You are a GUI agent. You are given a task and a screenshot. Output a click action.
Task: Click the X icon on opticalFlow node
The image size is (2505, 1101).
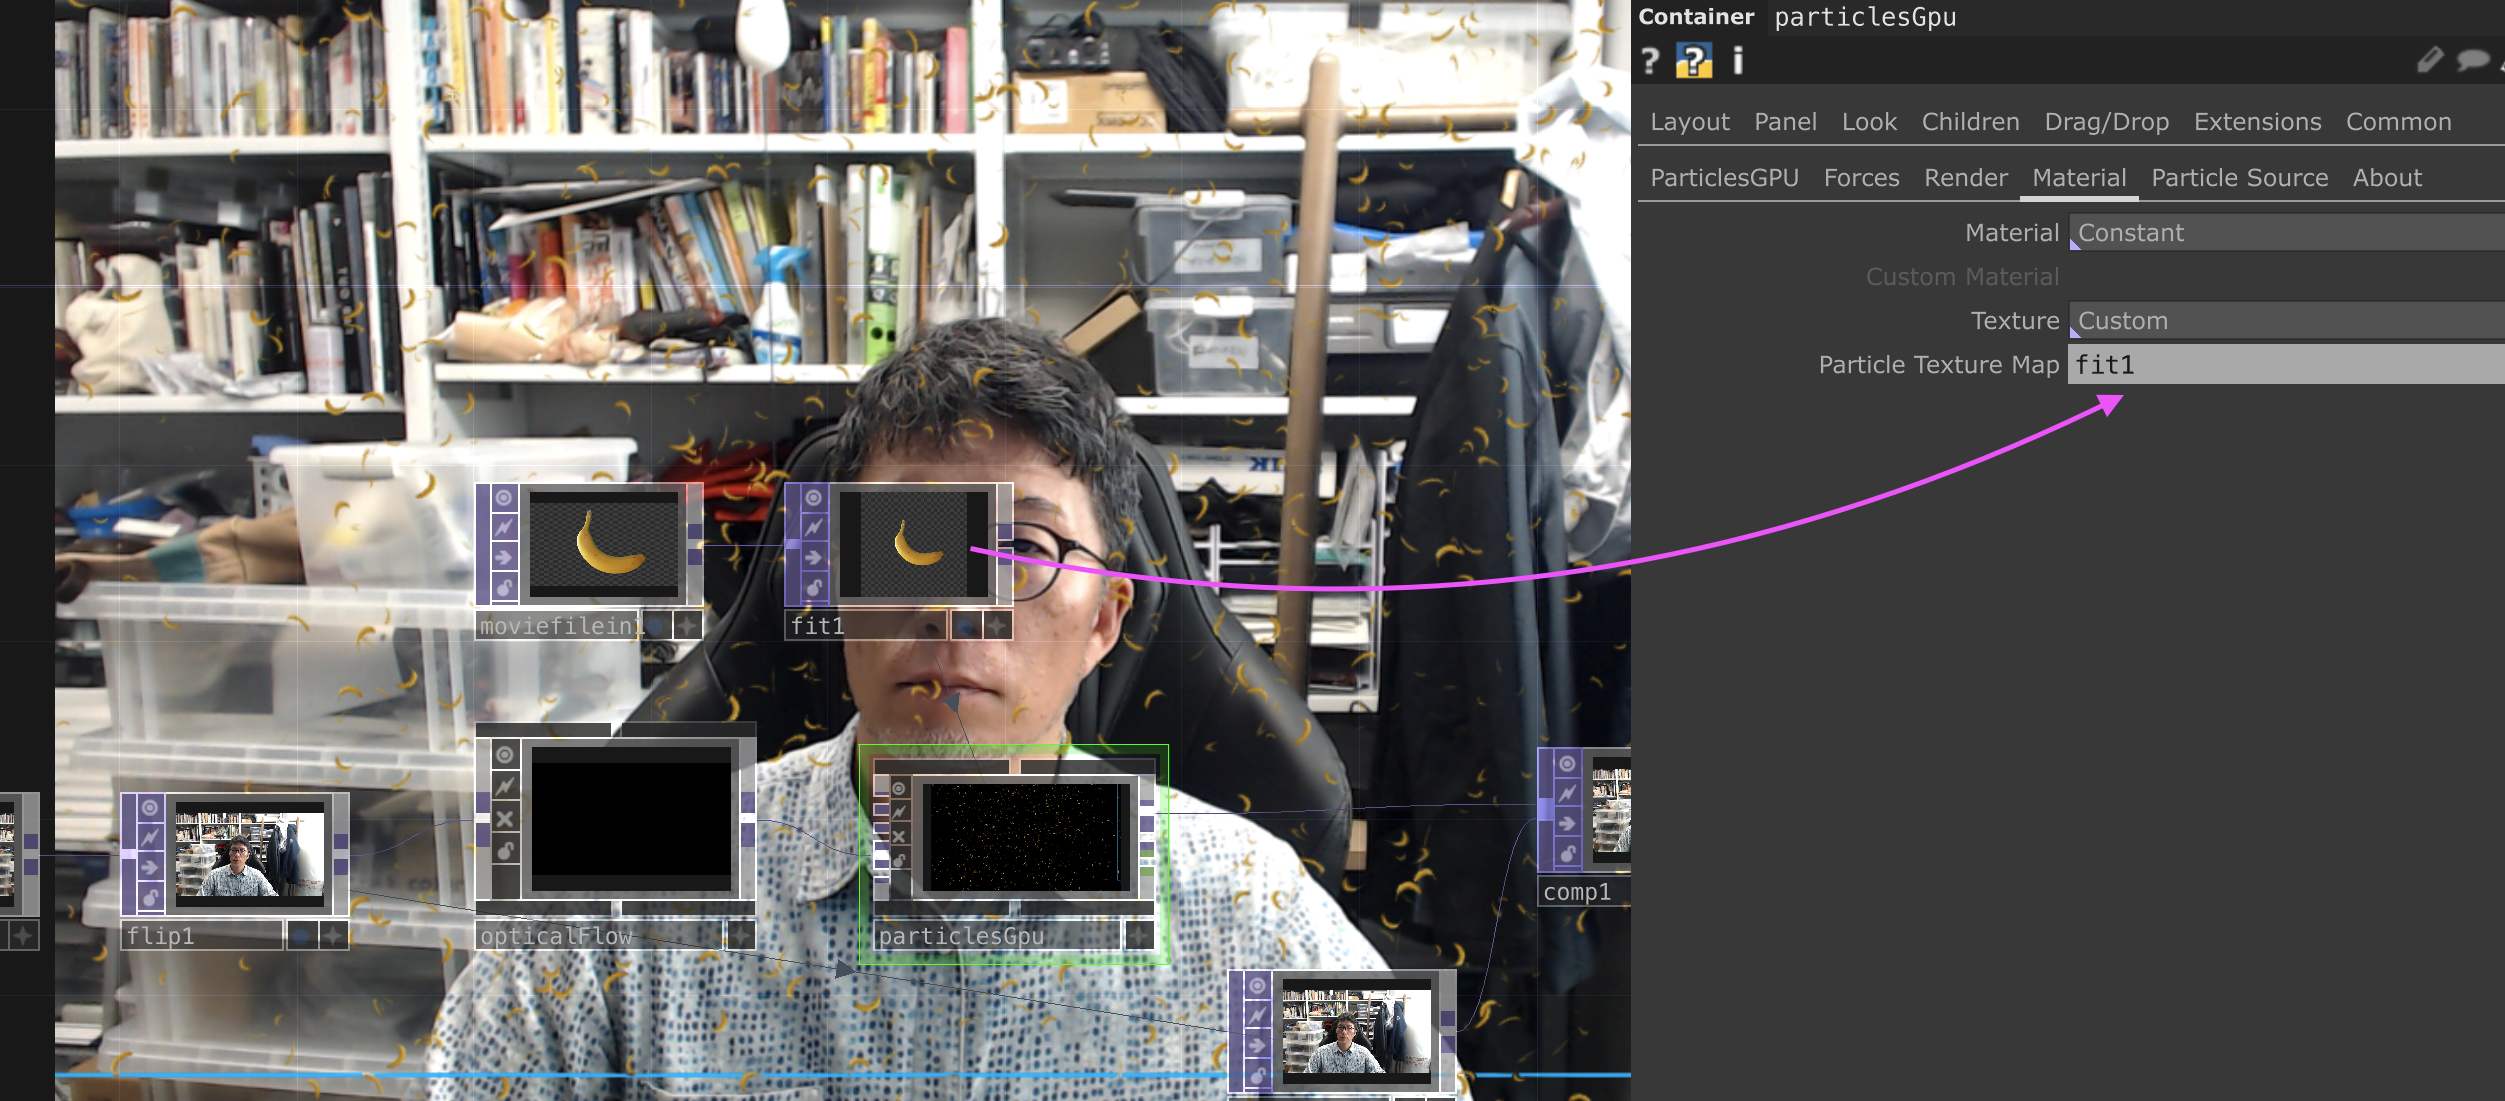coord(505,819)
